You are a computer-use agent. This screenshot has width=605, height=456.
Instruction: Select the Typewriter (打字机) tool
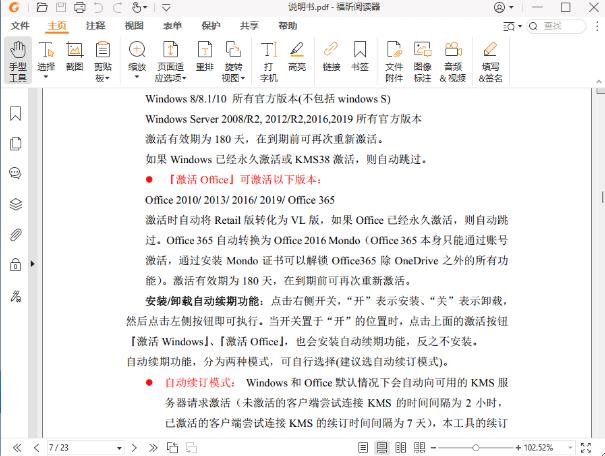[269, 61]
